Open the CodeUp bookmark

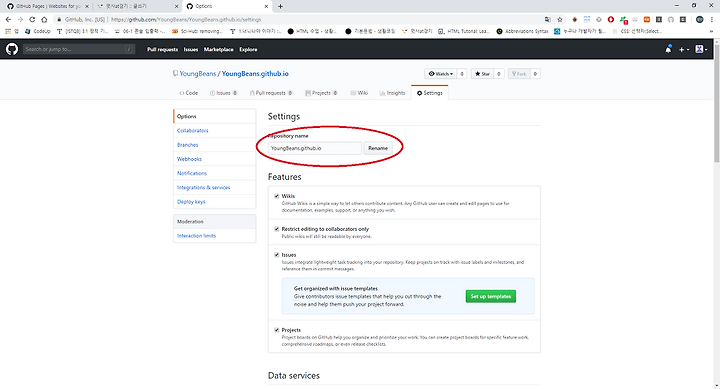38,31
